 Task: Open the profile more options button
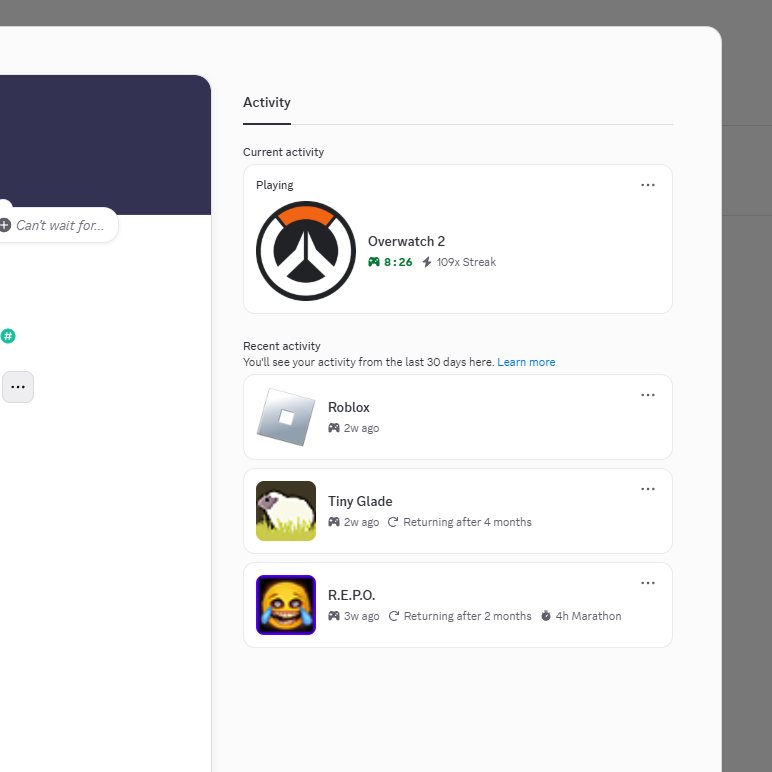pos(18,387)
